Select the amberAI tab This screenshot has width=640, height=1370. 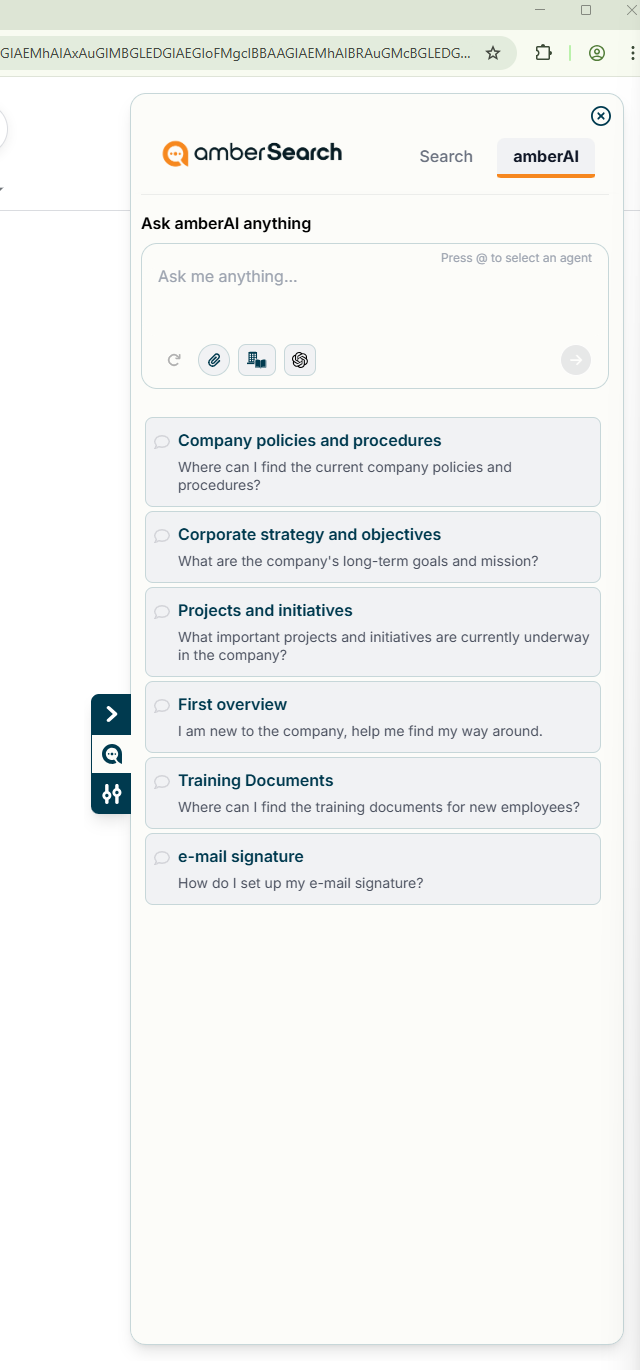[546, 156]
